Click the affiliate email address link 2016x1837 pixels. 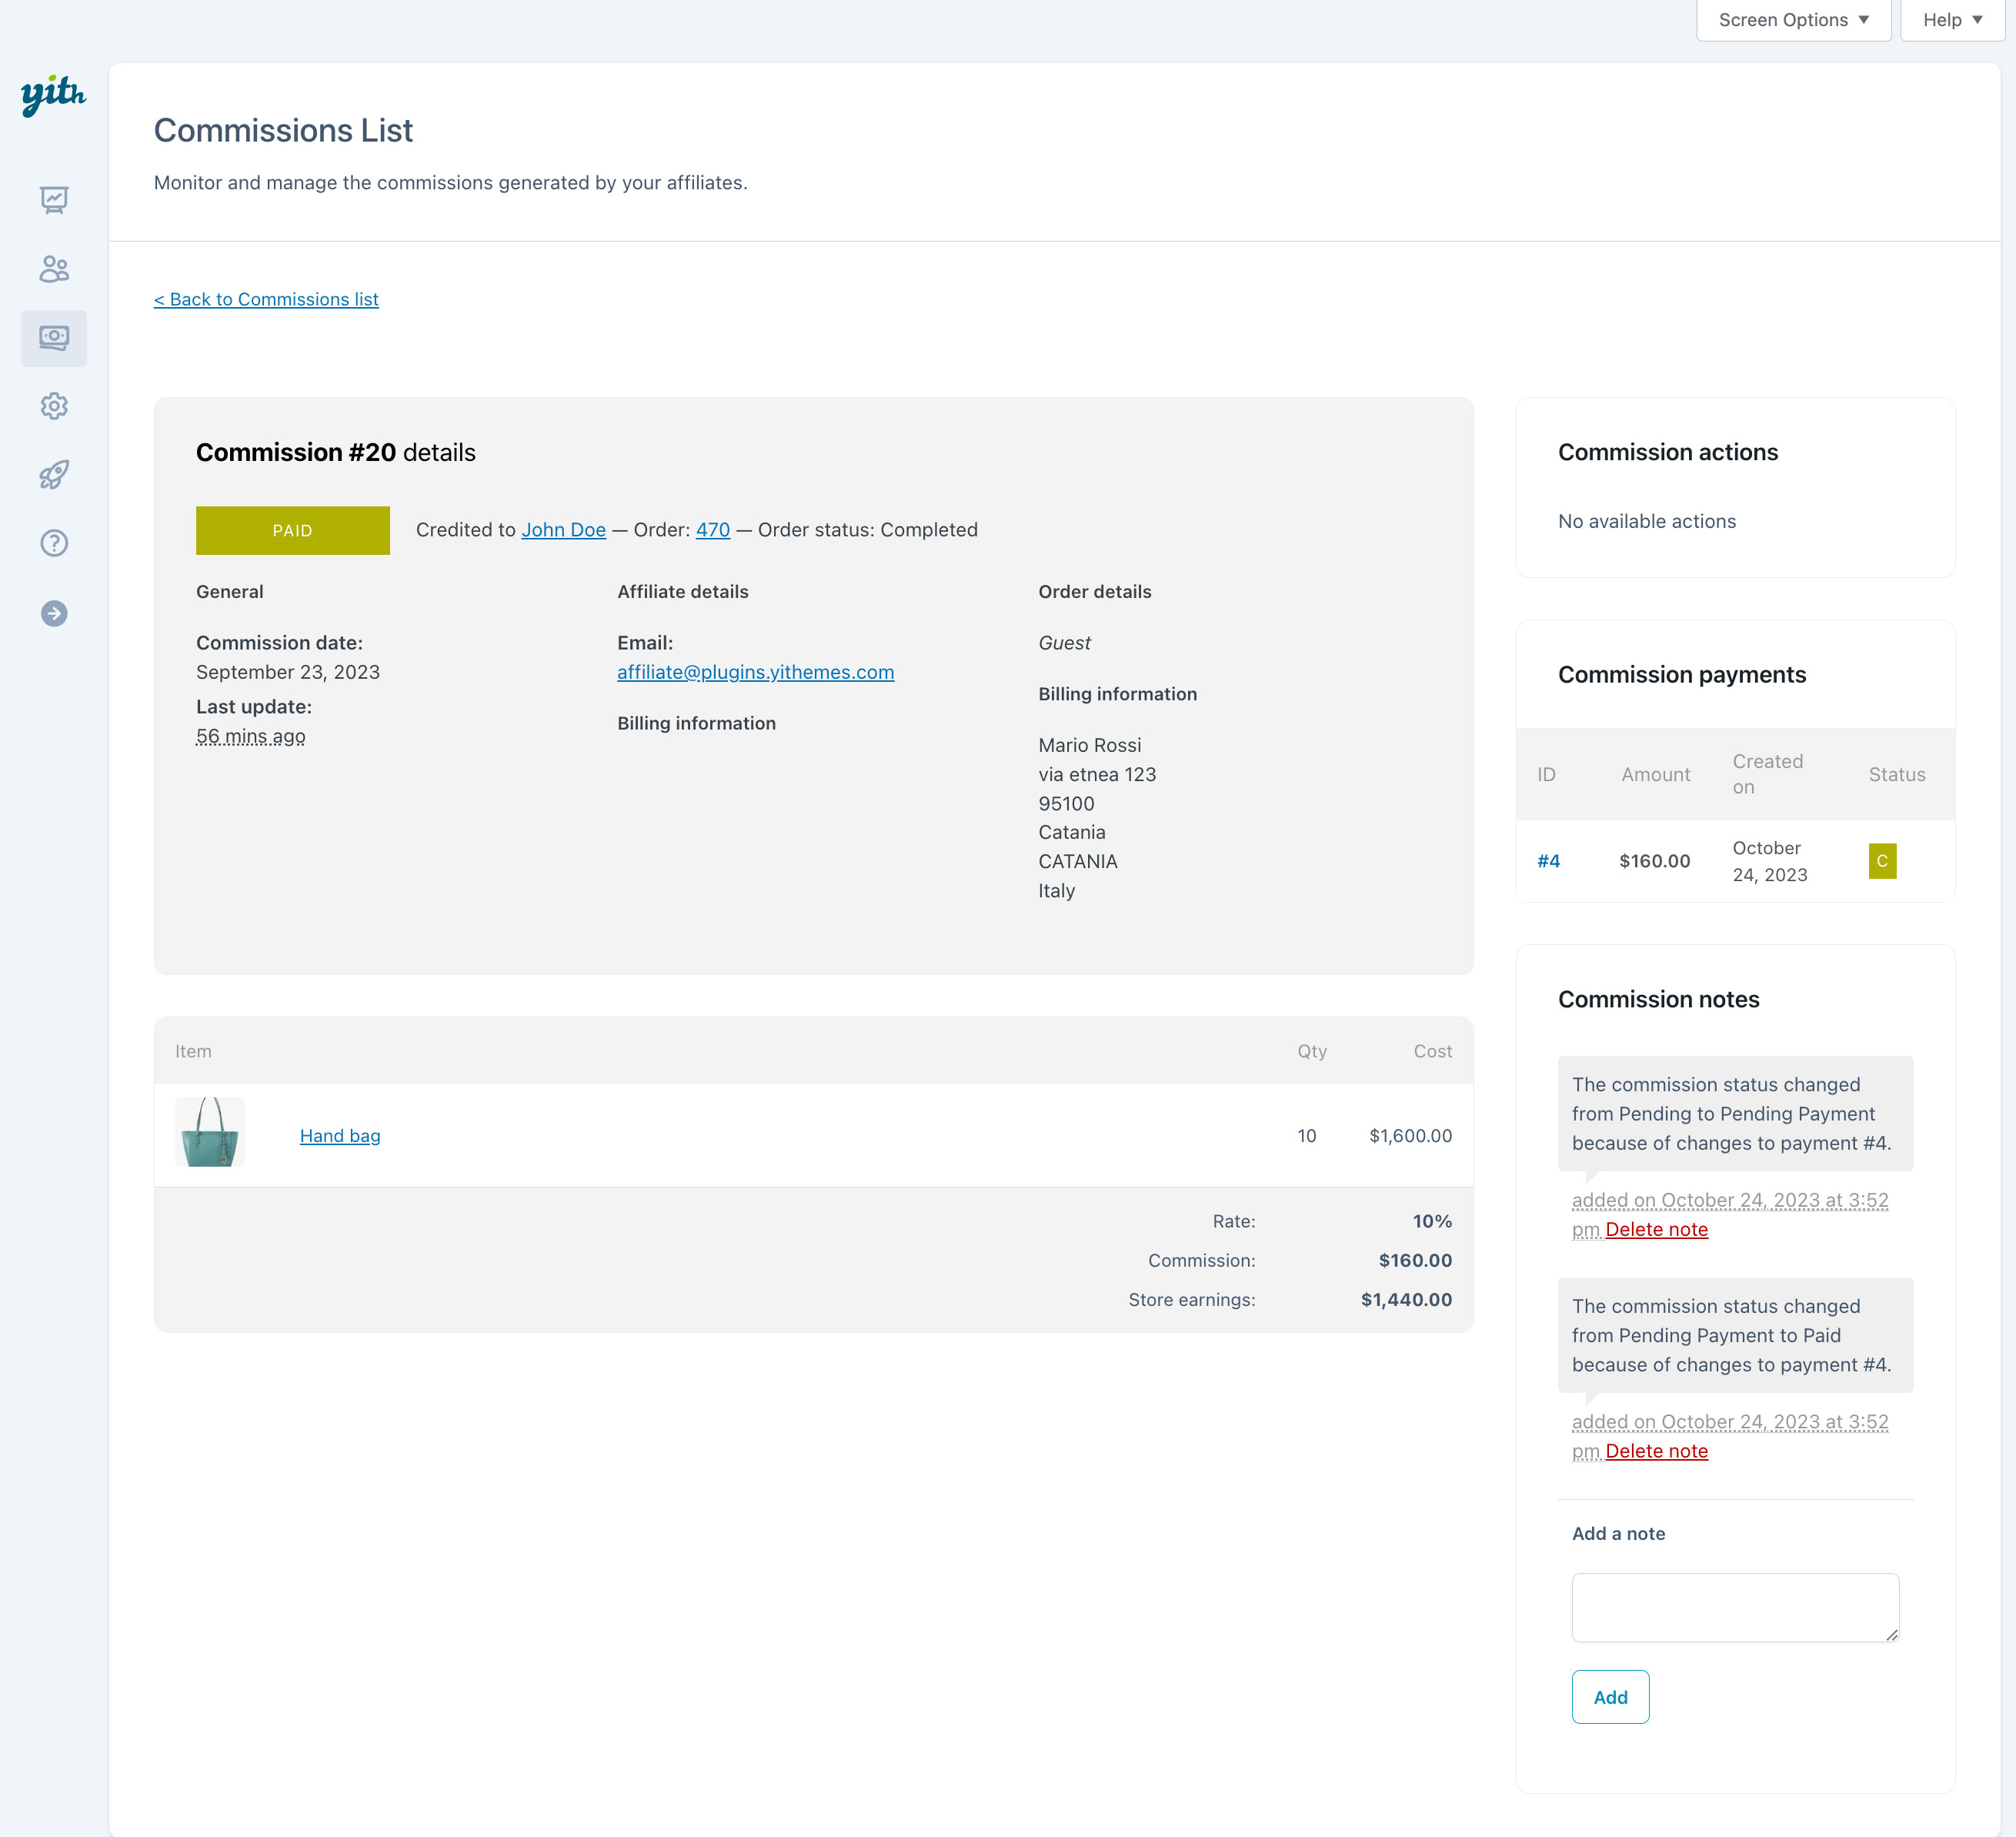755,672
